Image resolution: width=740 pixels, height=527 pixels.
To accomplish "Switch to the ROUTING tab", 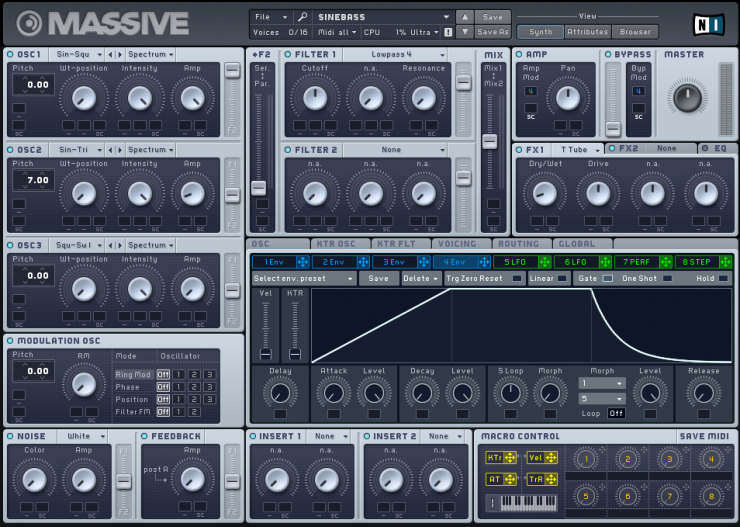I will pos(522,244).
